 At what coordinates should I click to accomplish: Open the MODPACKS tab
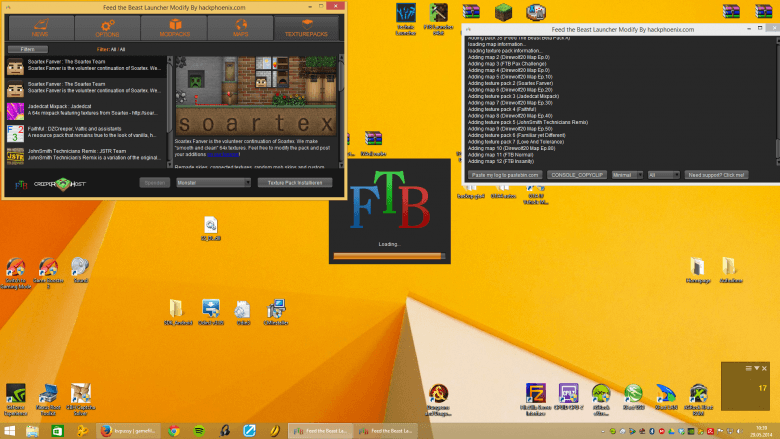click(x=174, y=28)
